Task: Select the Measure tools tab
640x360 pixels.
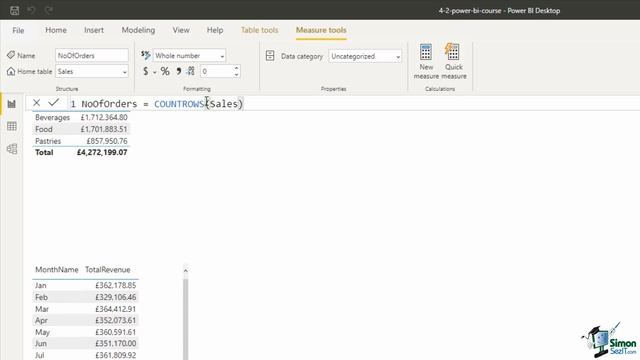Action: click(321, 30)
